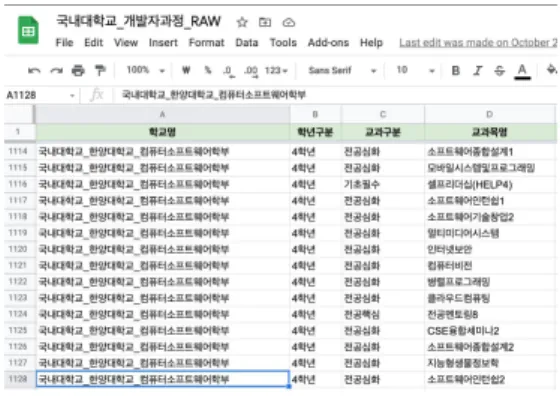This screenshot has width=560, height=396.
Task: Open the zoom 100% dropdown
Action: coord(145,70)
